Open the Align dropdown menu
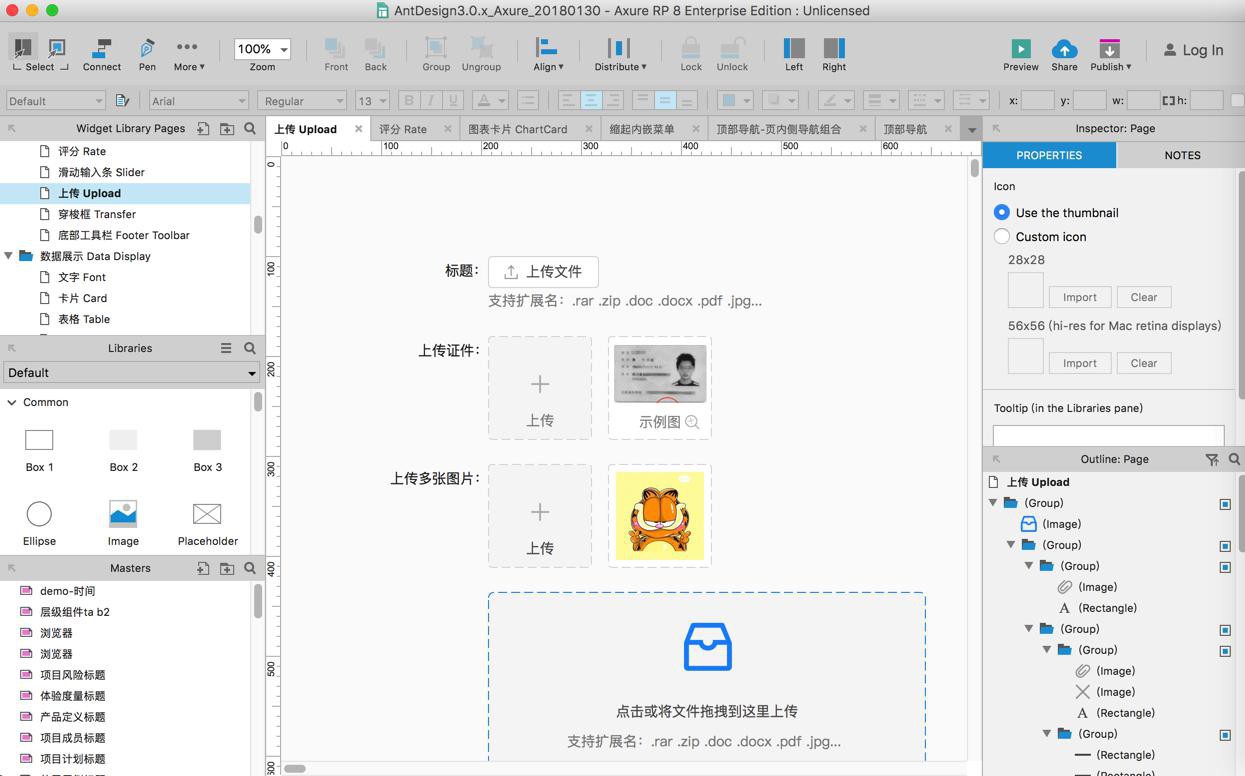 tap(547, 54)
